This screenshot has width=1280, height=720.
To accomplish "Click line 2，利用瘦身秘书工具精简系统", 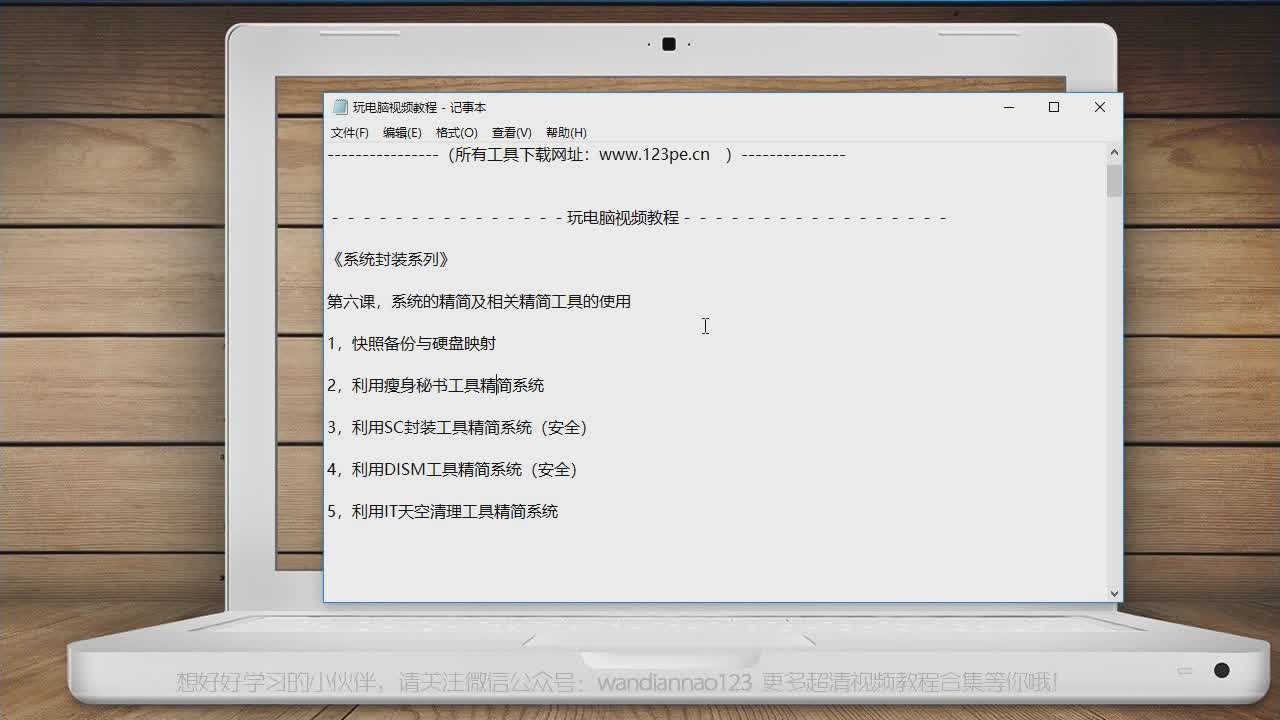I will pyautogui.click(x=436, y=385).
